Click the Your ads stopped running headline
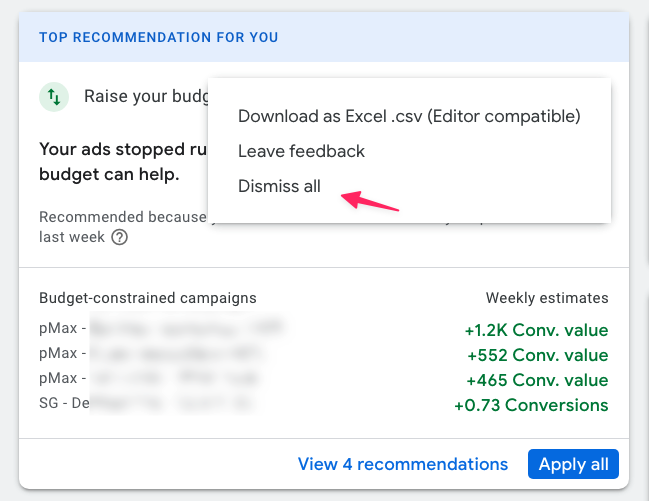This screenshot has height=501, width=649. pos(123,162)
